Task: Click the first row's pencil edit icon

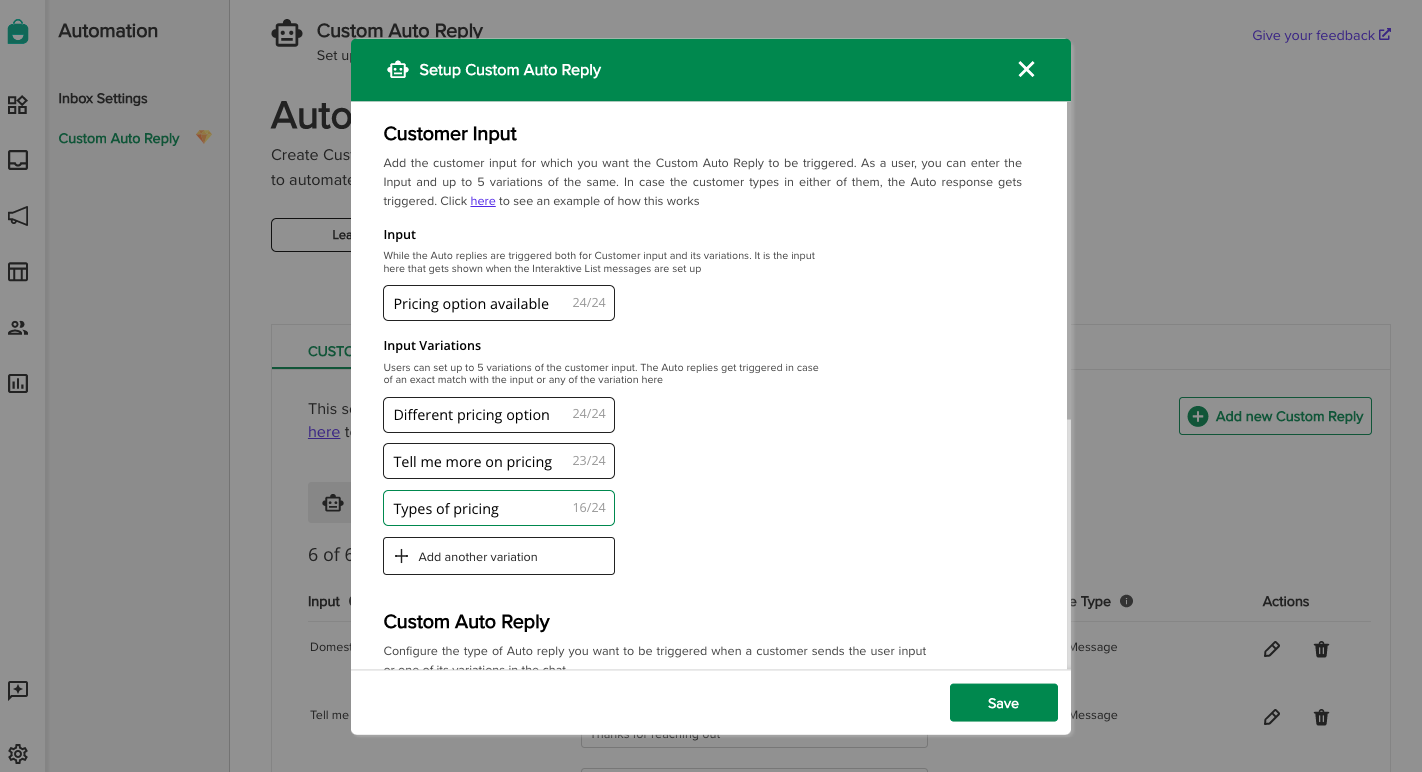Action: (x=1271, y=649)
